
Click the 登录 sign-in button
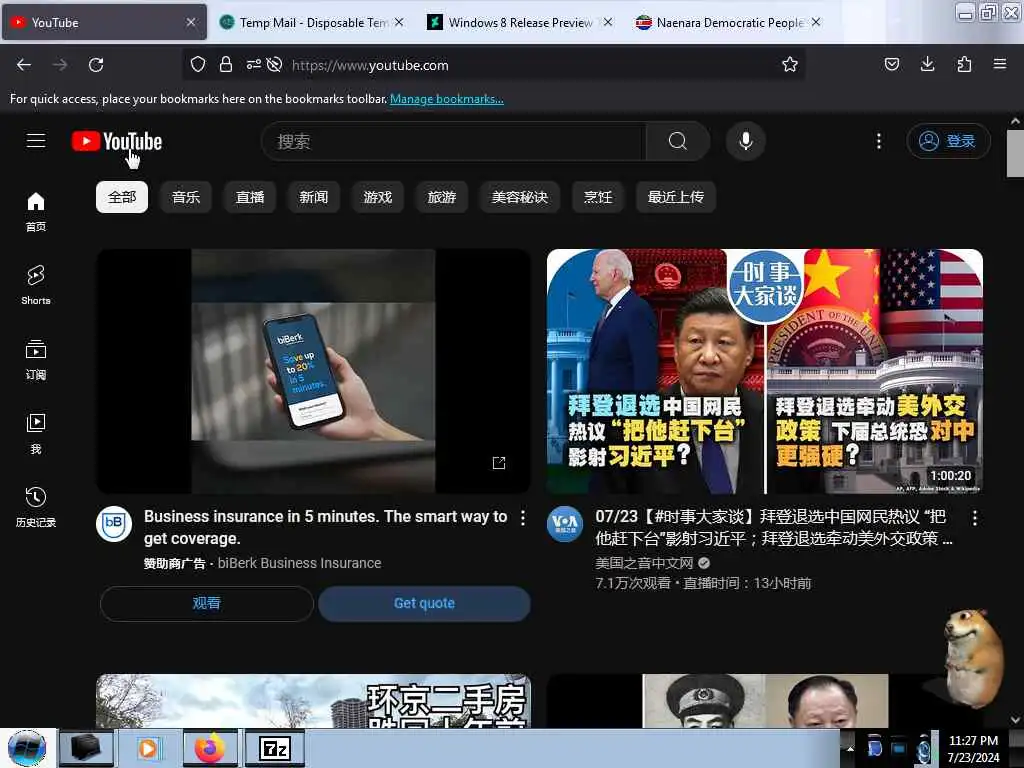pos(948,141)
